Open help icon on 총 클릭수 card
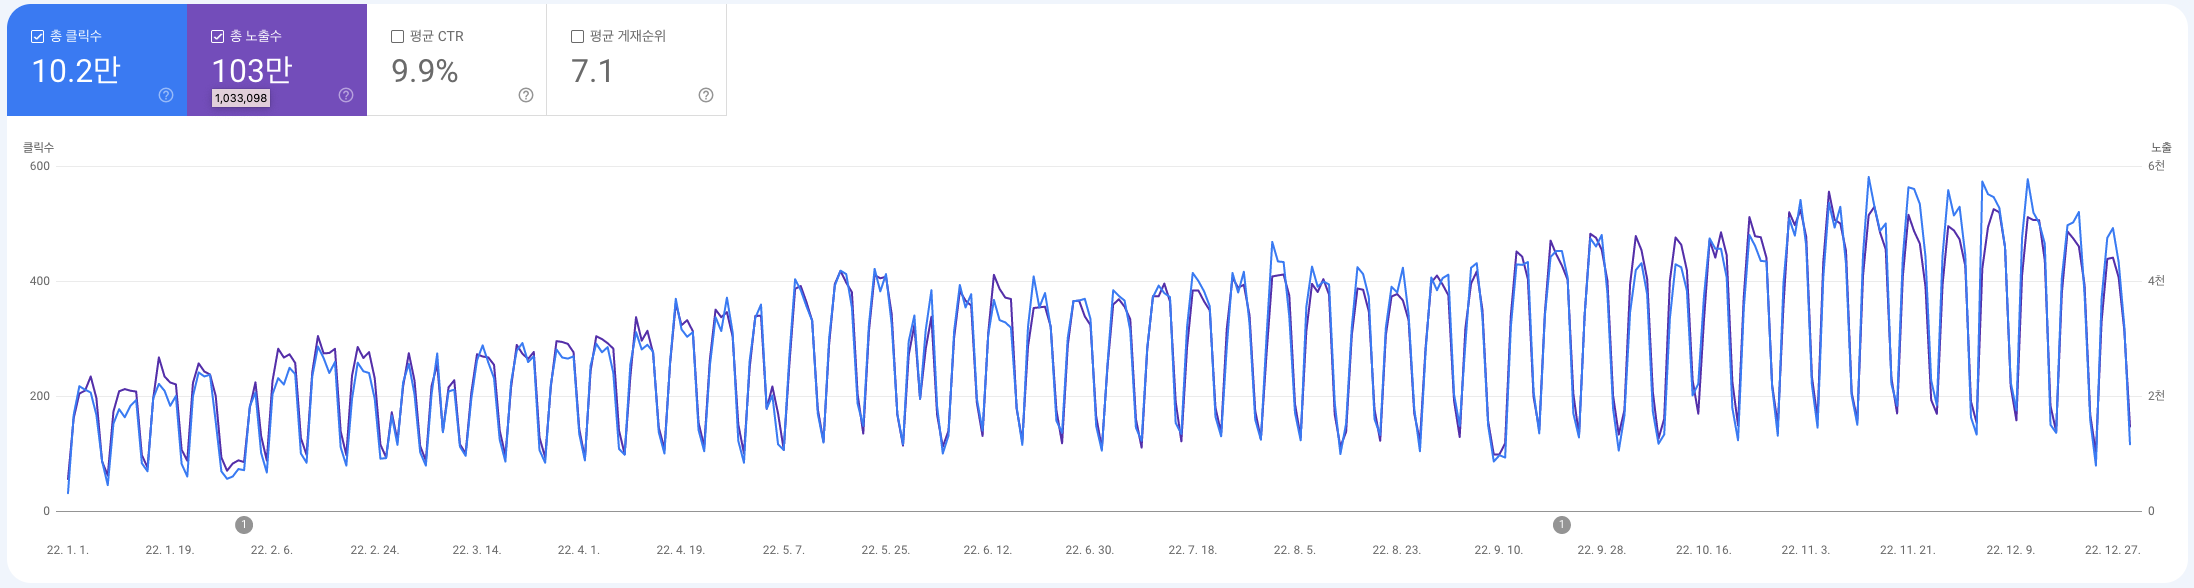This screenshot has height=588, width=2194. [166, 95]
